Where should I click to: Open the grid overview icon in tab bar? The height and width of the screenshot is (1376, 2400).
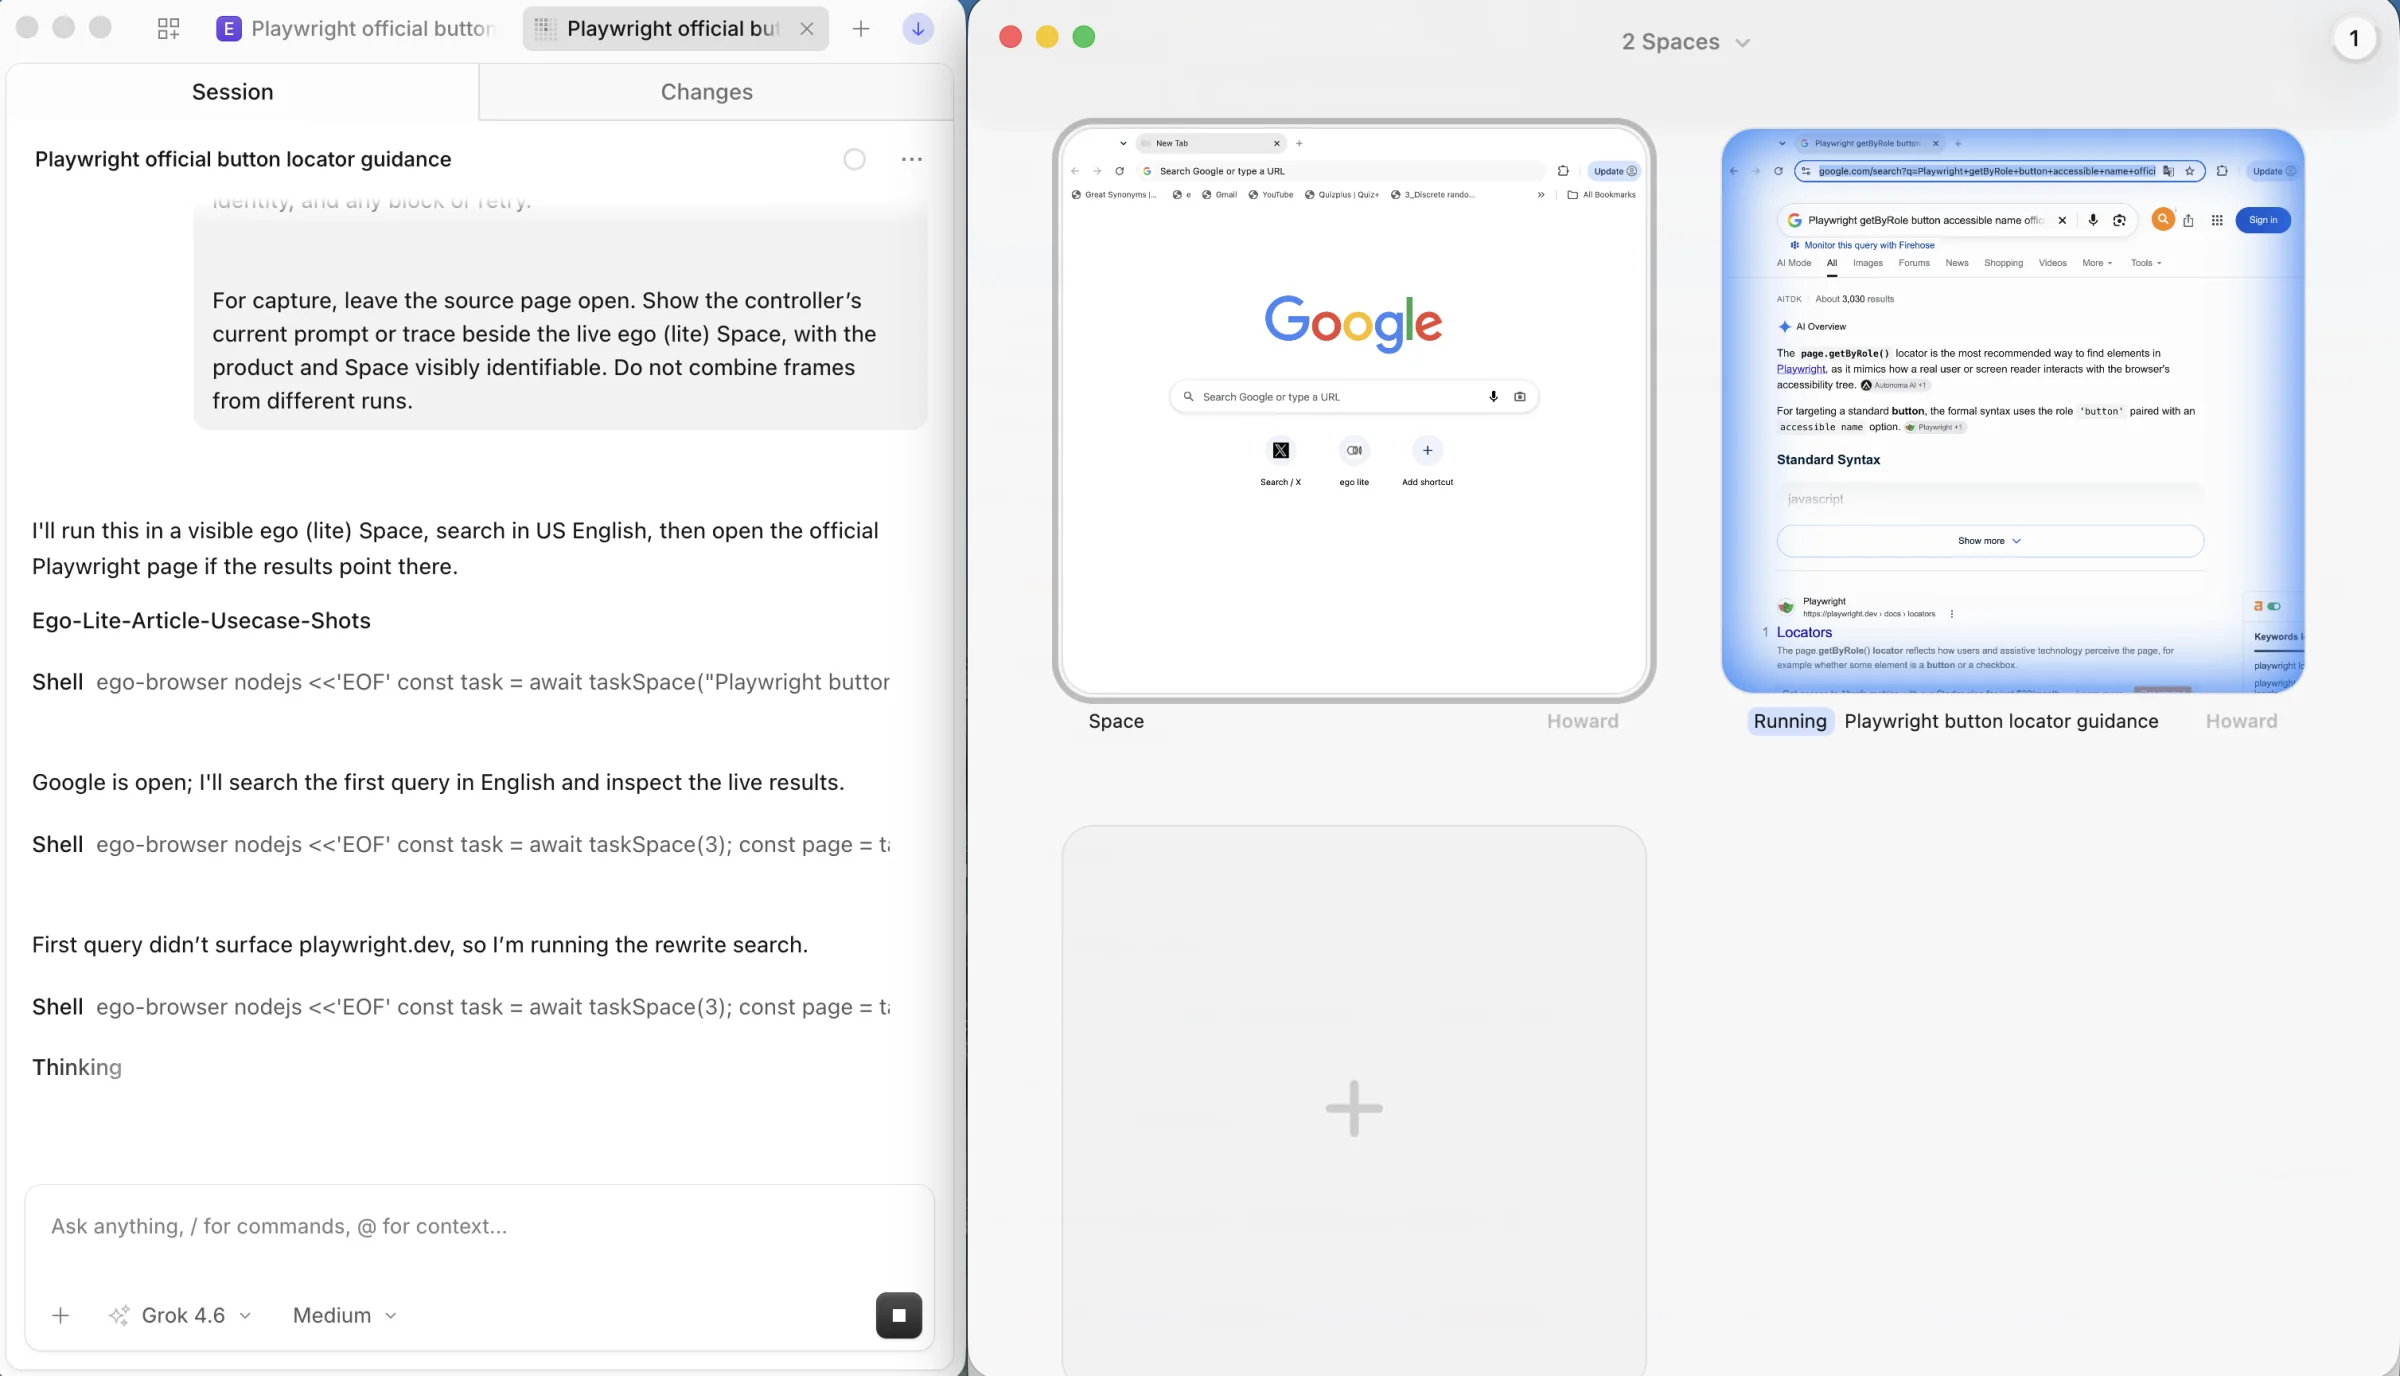168,29
